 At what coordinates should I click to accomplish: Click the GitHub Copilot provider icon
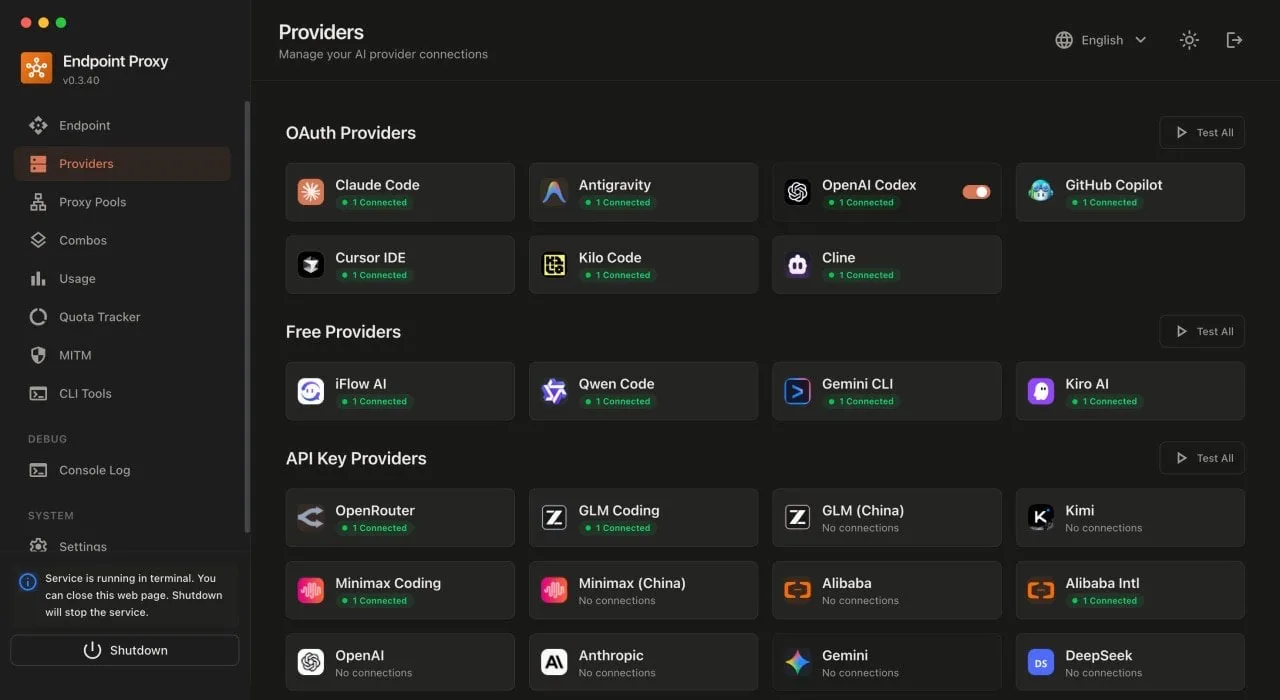1041,192
